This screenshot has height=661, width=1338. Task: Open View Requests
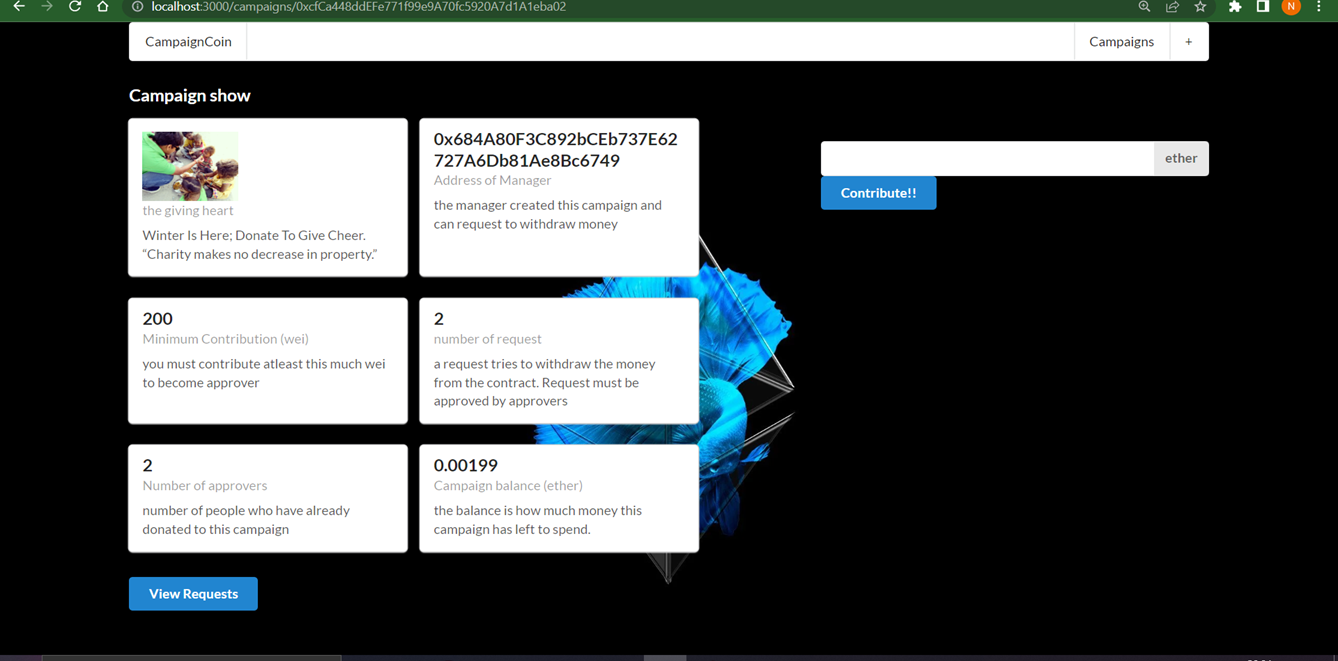[192, 593]
